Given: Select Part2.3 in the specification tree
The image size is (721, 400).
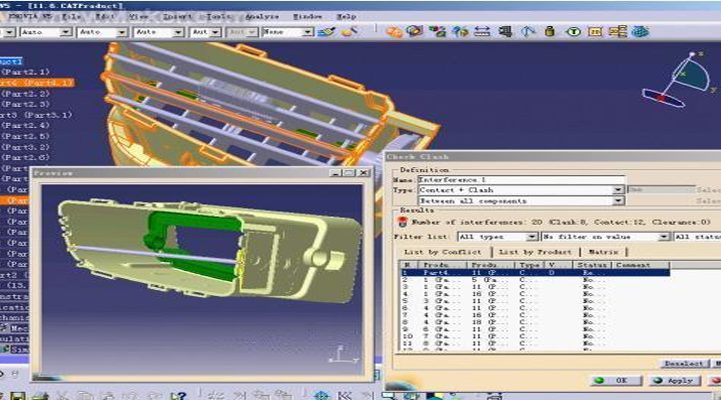Looking at the screenshot, I should [26, 104].
